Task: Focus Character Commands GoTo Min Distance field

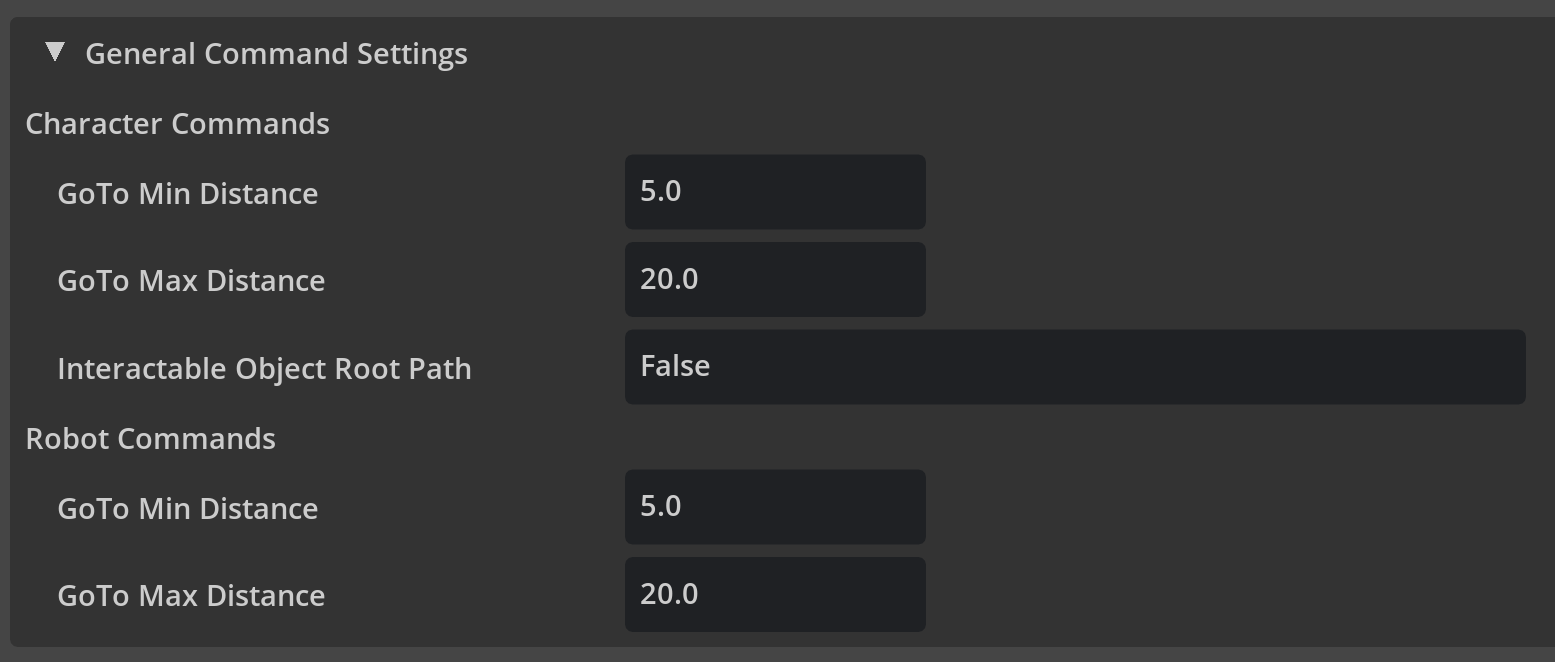Action: [x=775, y=192]
